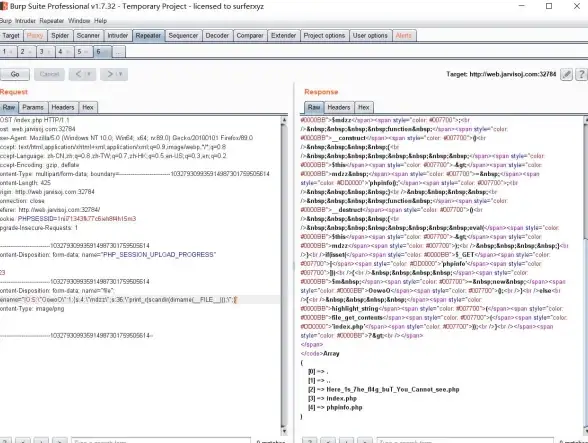The image size is (588, 443).
Task: Click the edit target pencil icon
Action: [x=566, y=74]
